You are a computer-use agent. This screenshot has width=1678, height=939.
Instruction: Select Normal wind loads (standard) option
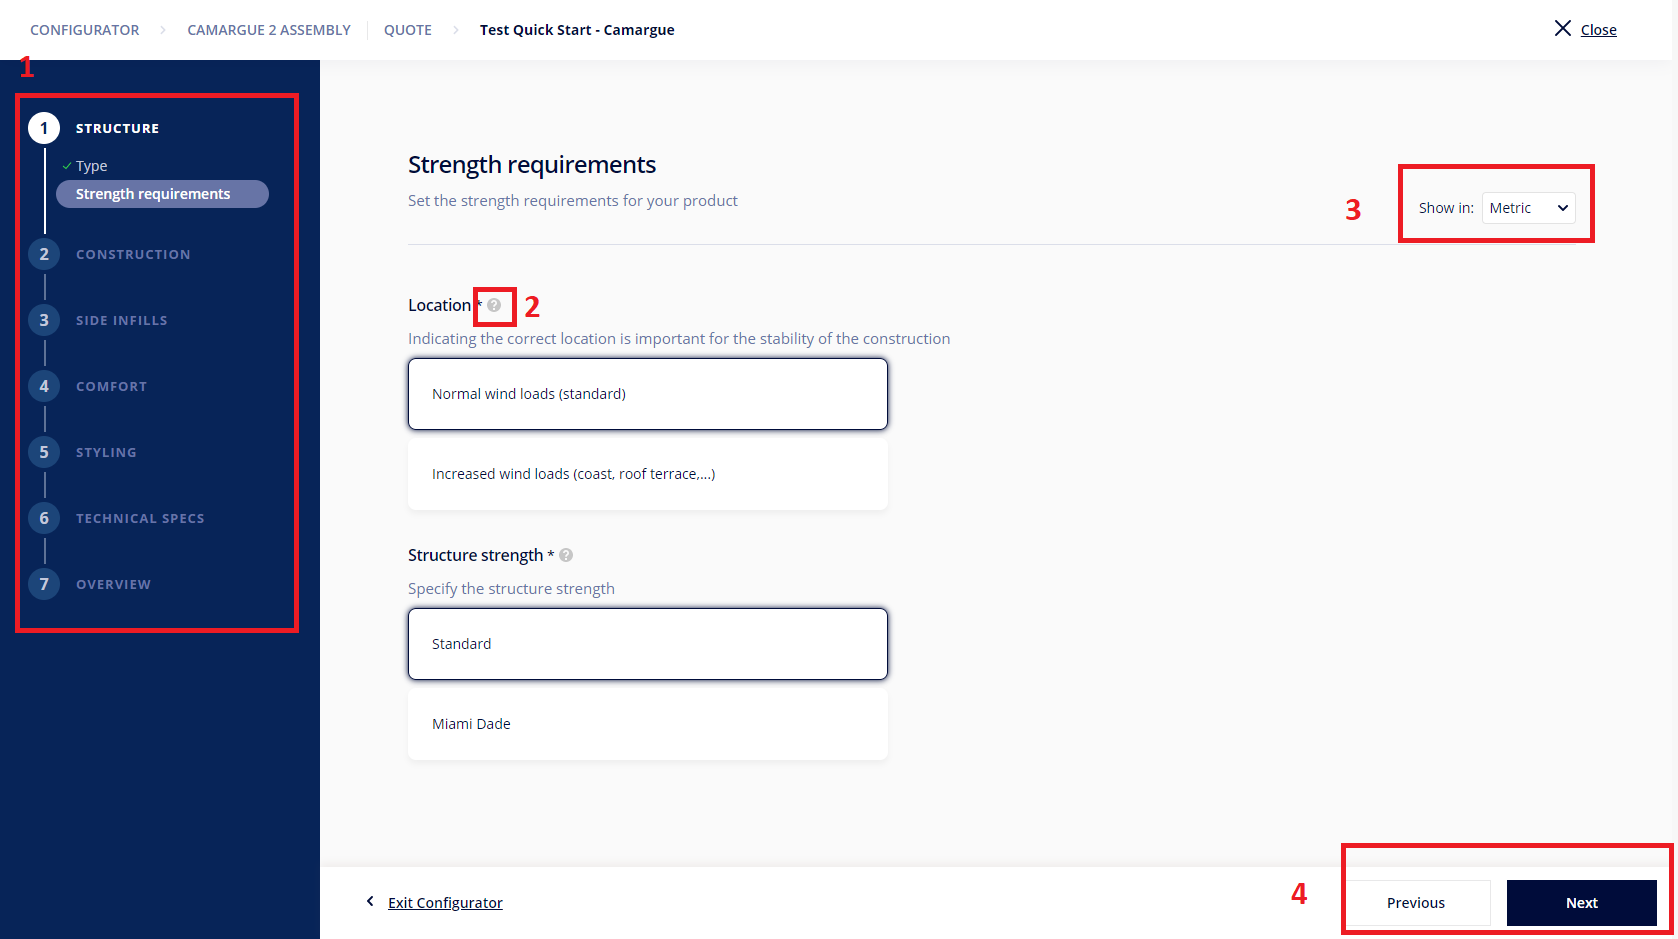[647, 394]
